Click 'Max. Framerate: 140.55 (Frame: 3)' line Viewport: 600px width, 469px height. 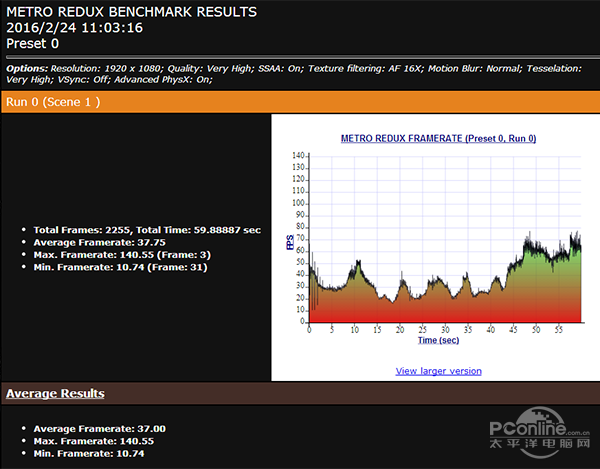[122, 255]
